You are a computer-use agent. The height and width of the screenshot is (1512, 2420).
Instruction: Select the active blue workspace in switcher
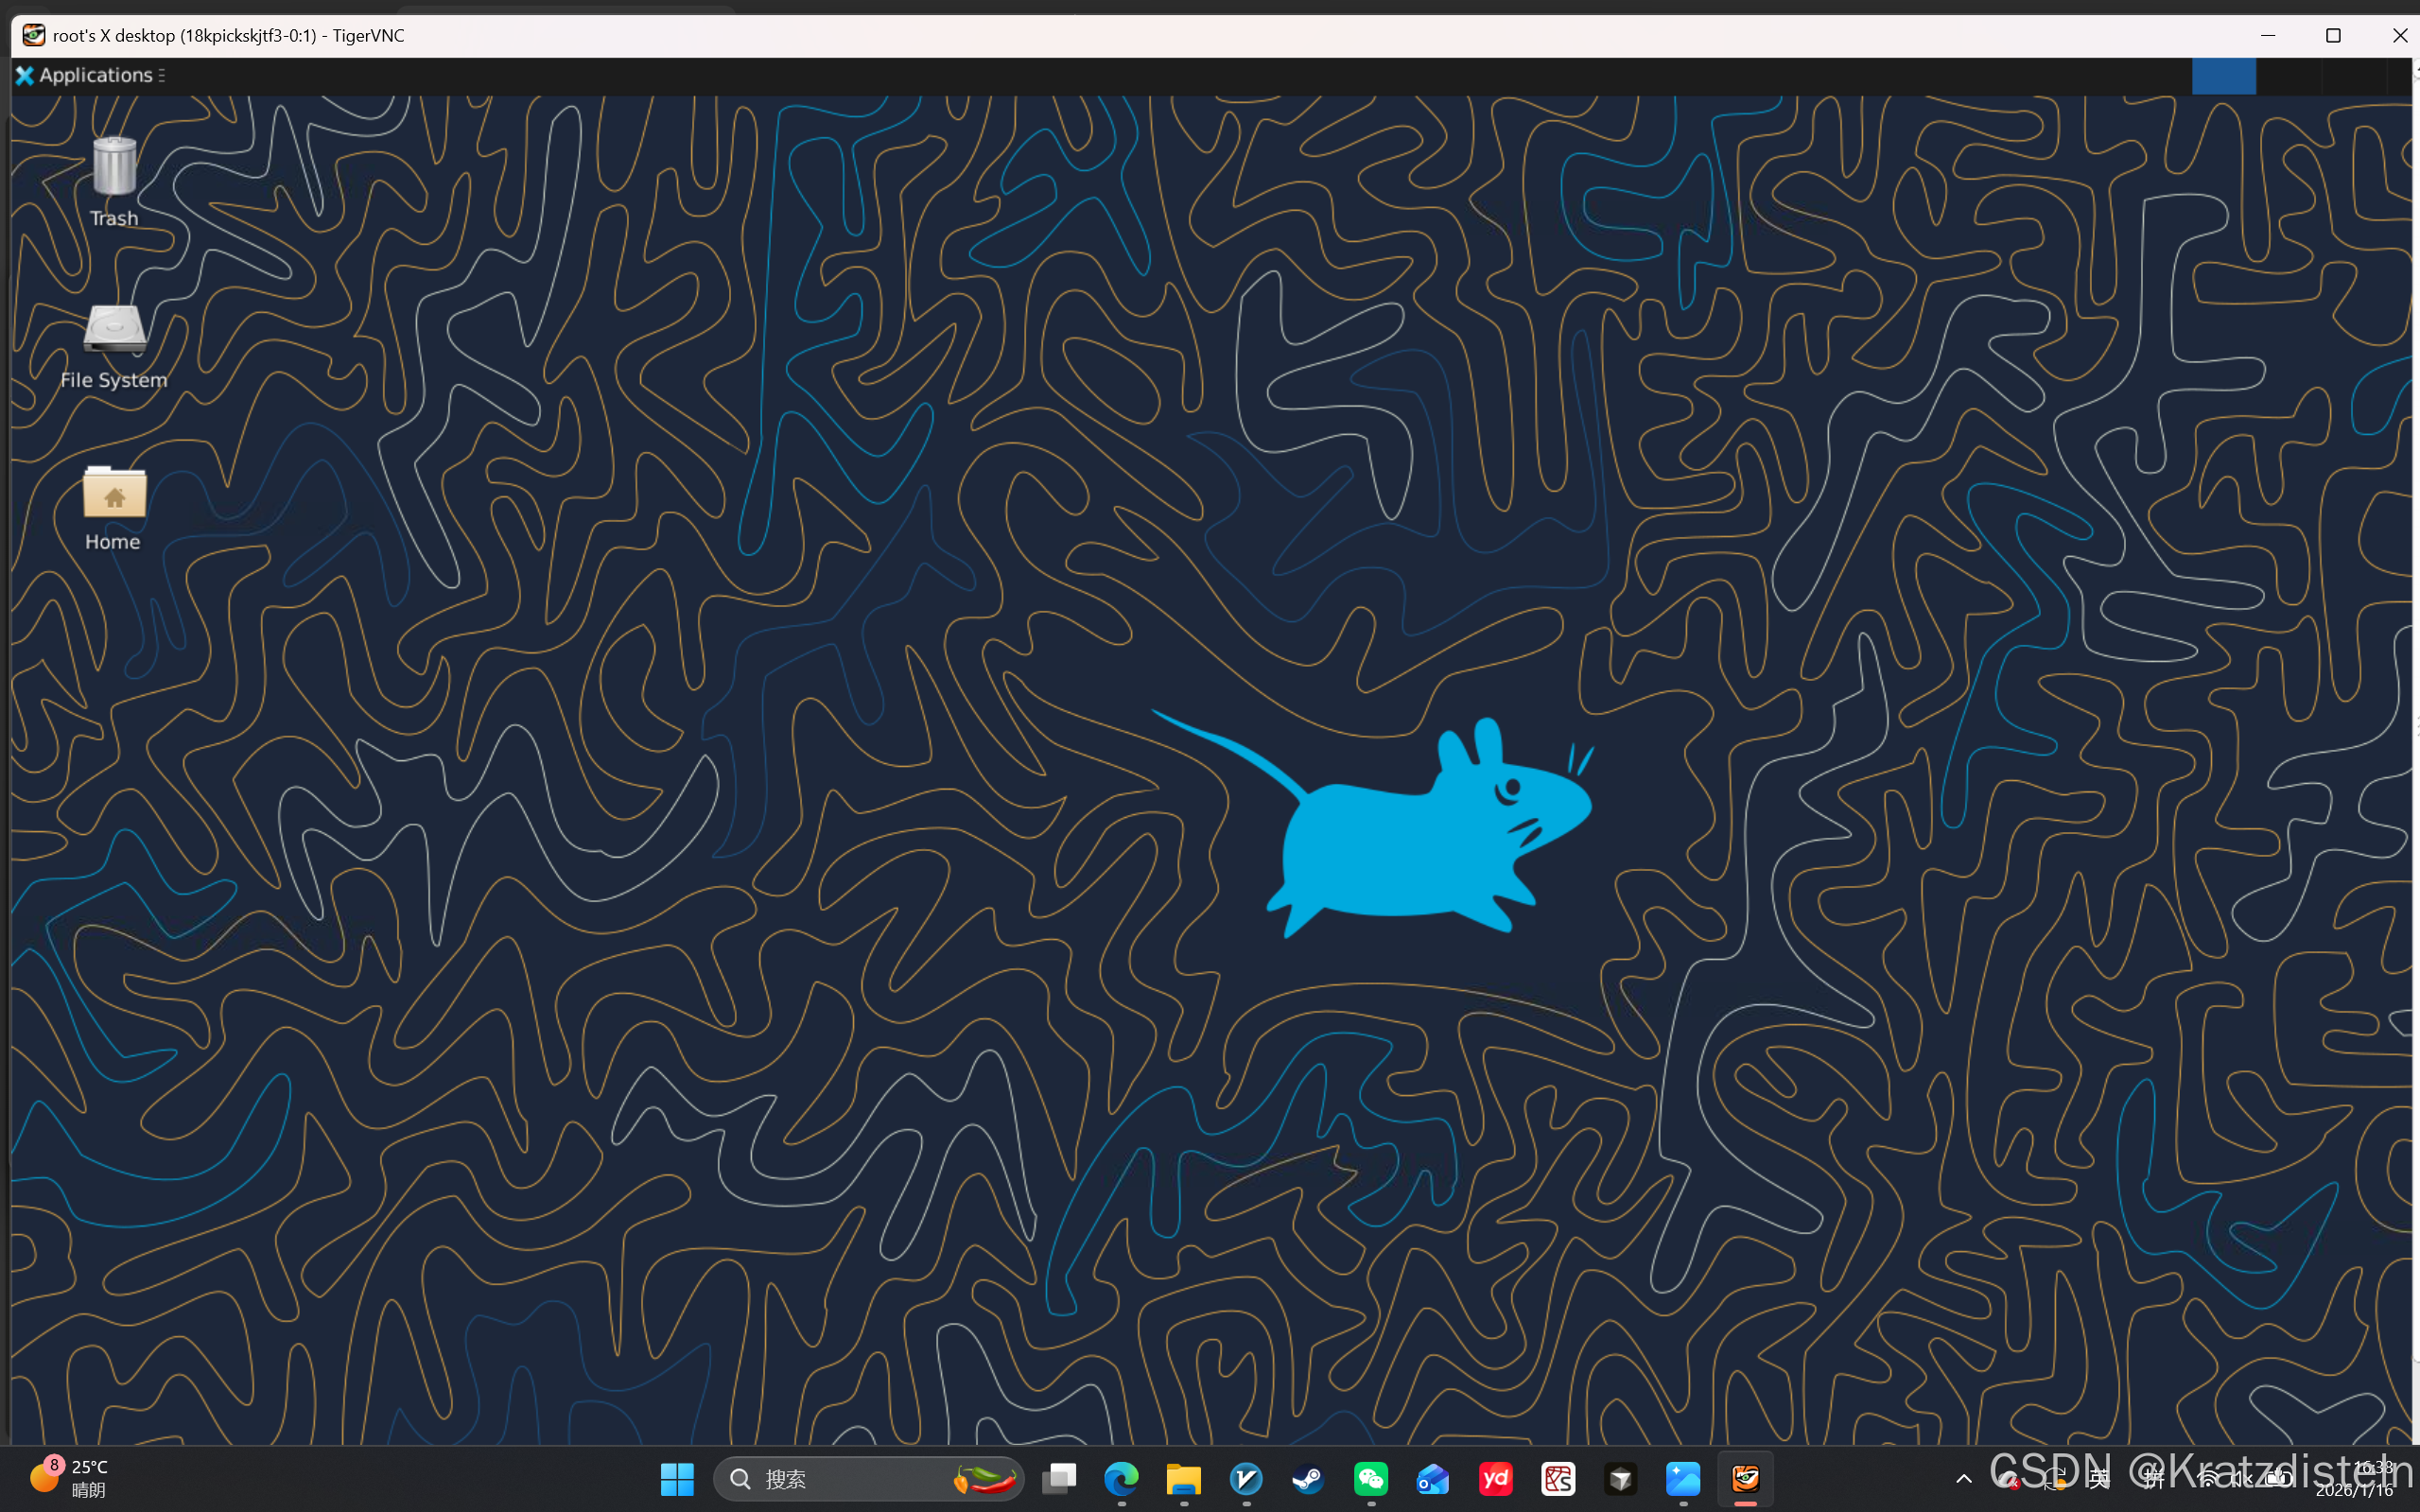tap(2223, 76)
